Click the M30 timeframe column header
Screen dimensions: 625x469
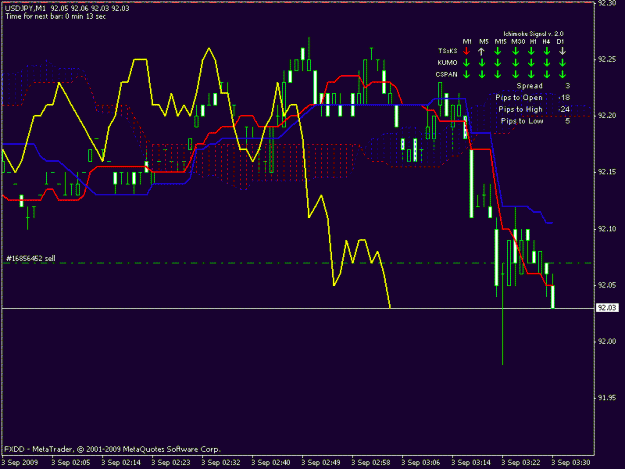coord(518,41)
